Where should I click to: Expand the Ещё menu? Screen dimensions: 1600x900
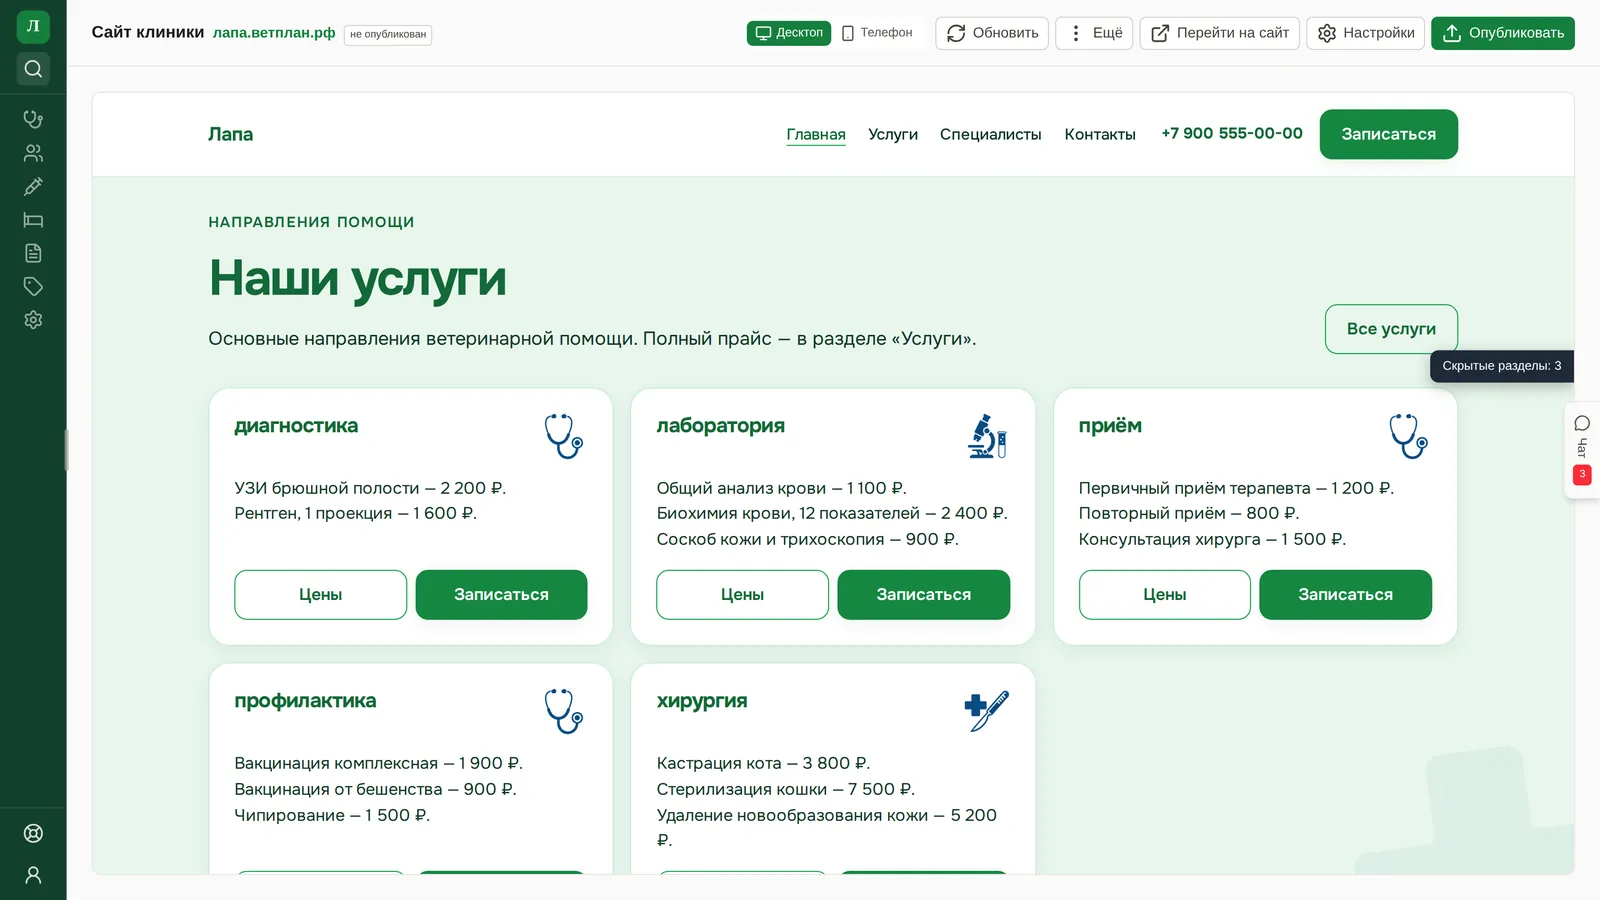point(1094,33)
